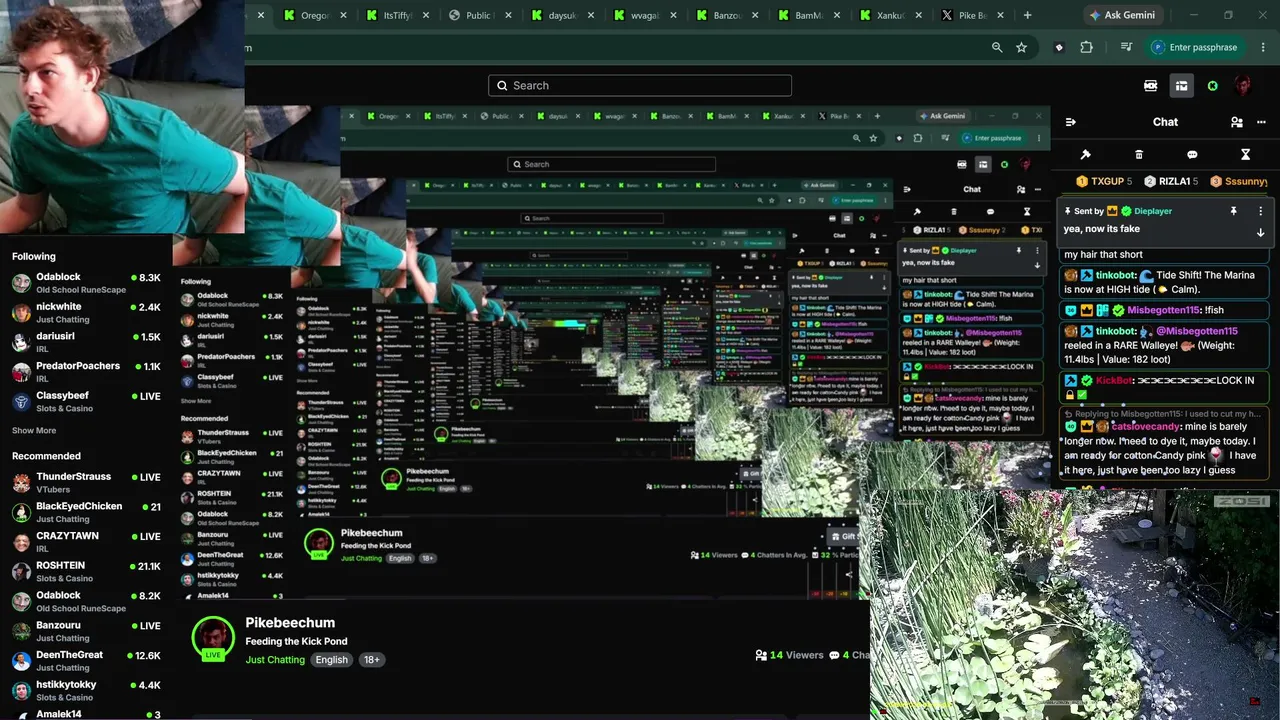Viewport: 1280px width, 720px height.
Task: Click the large 14 Viewers count under the stream
Action: point(789,655)
